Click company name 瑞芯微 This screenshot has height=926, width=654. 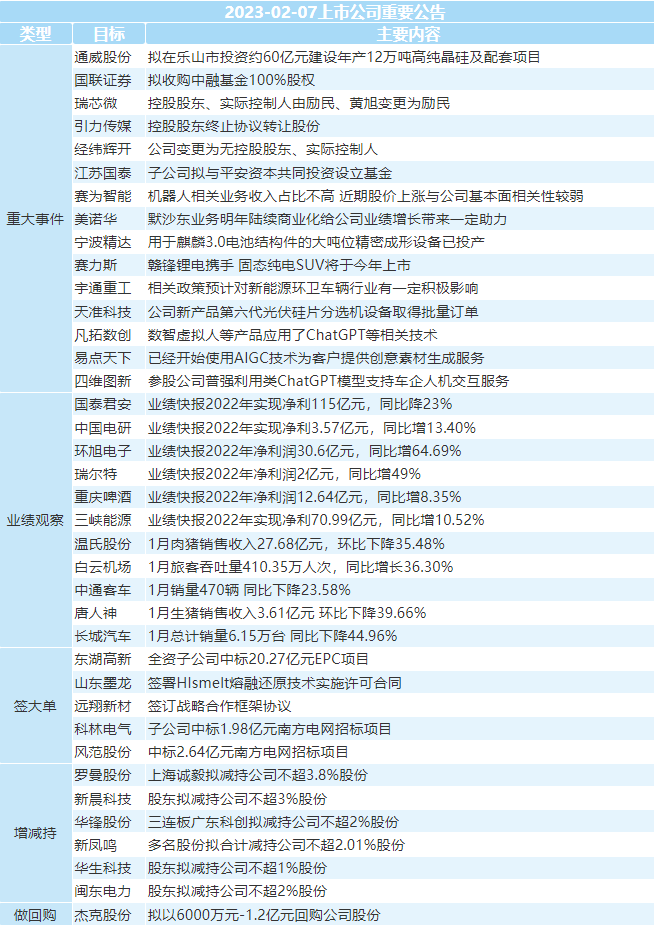(96, 103)
